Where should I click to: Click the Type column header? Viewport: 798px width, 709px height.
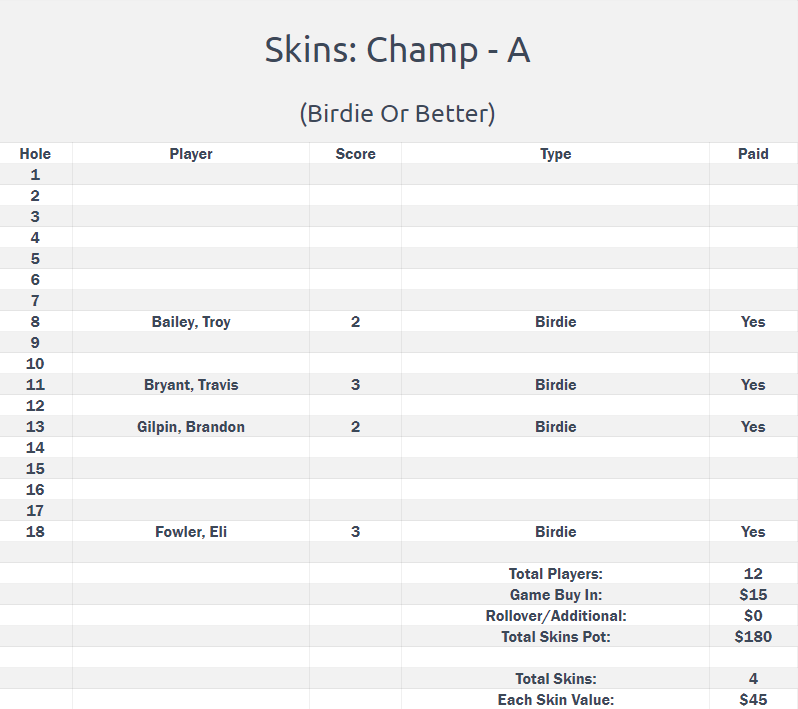click(x=555, y=154)
